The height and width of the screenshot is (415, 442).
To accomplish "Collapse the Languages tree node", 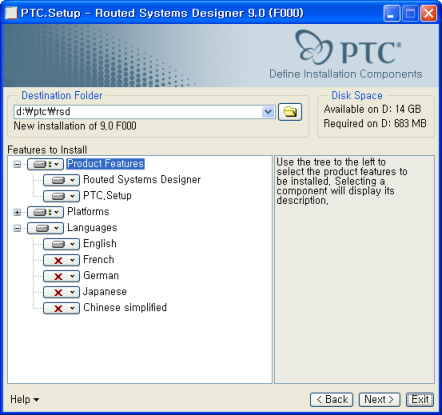I will tap(17, 228).
